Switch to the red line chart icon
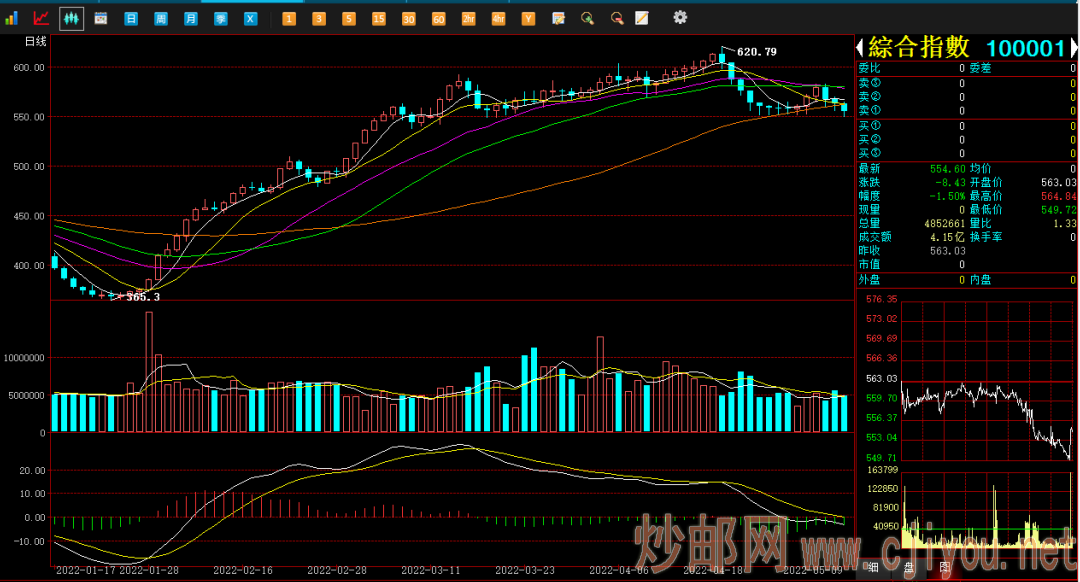 click(41, 18)
